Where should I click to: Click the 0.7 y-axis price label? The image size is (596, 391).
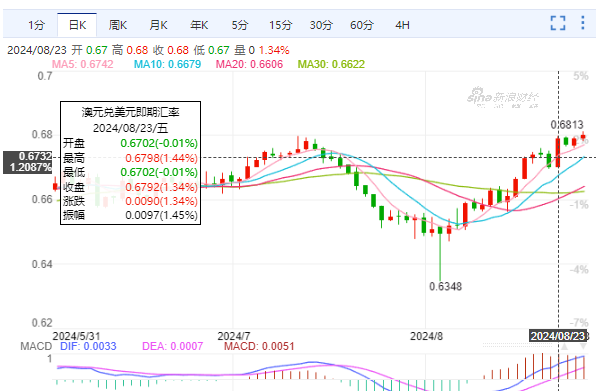(45, 76)
